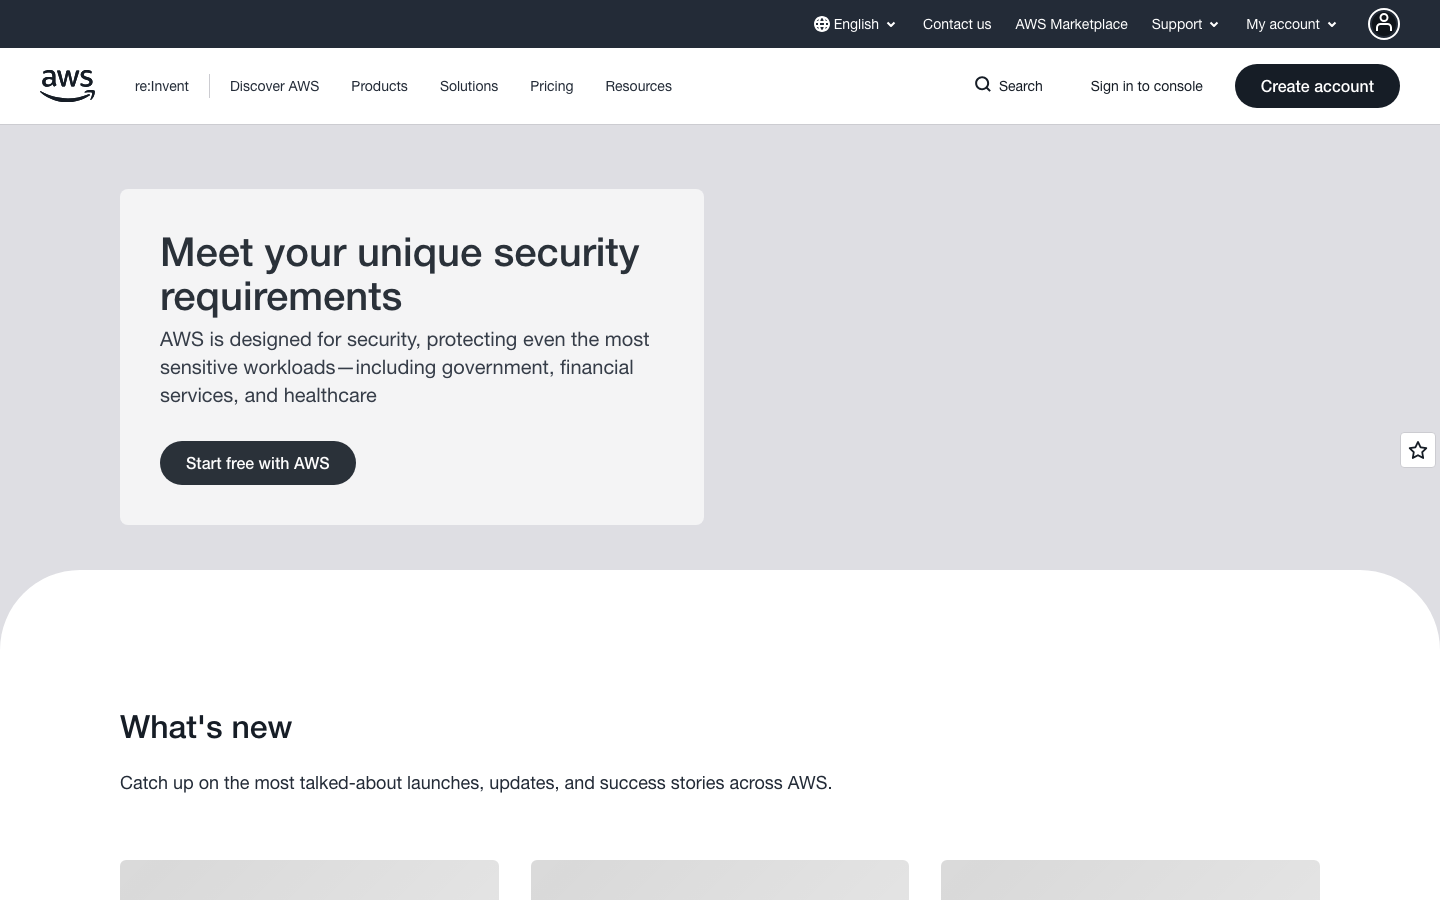Open the Contact us link
Image resolution: width=1440 pixels, height=900 pixels.
pos(957,24)
